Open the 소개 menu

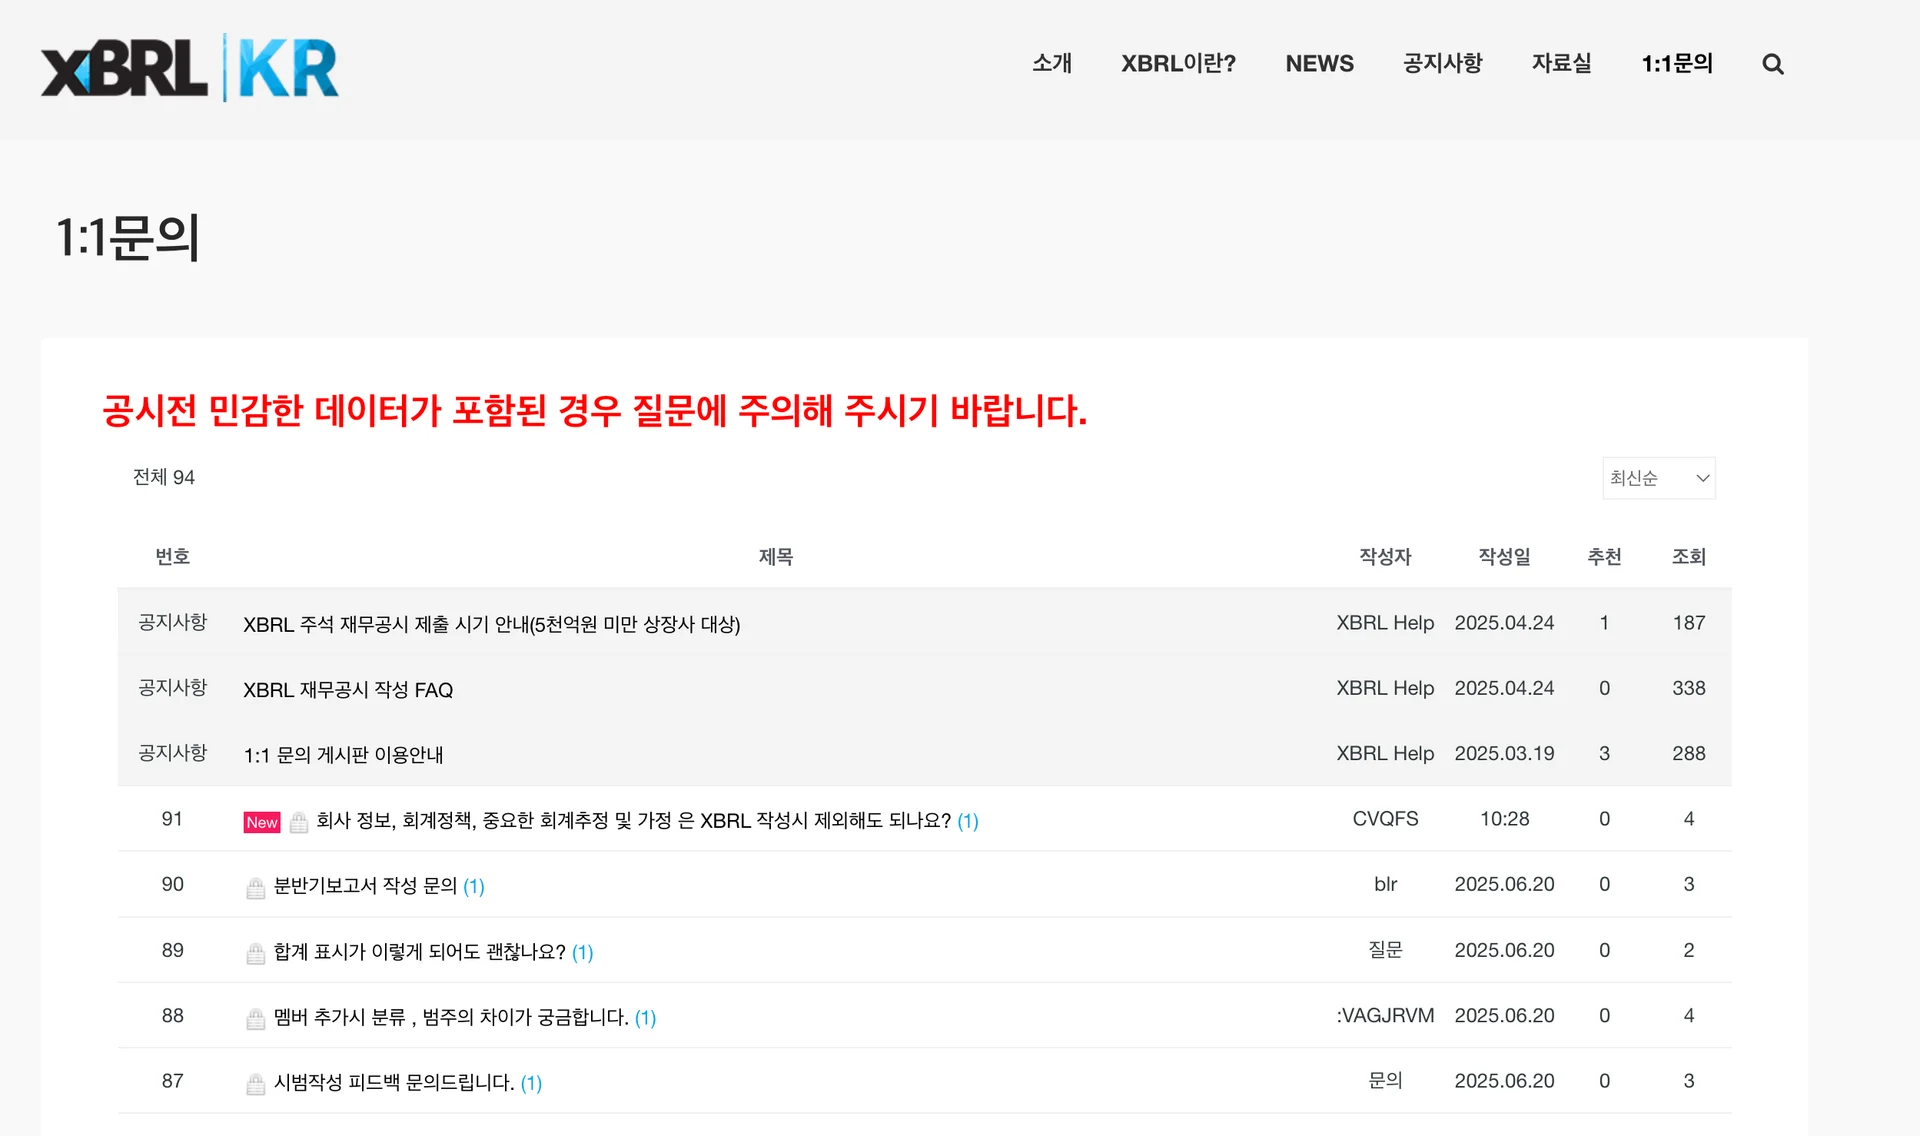pos(1052,64)
